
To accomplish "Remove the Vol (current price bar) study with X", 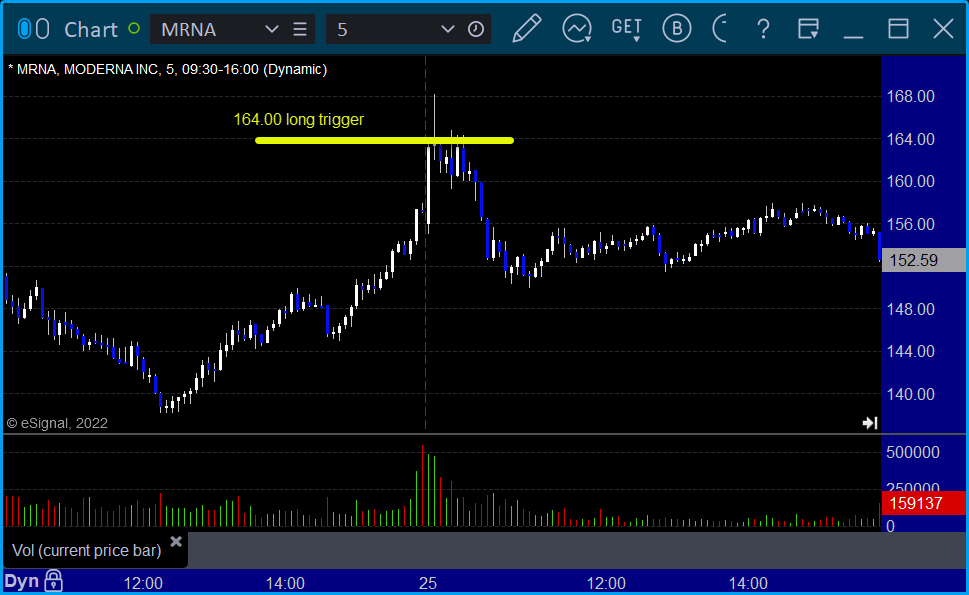I will coord(176,542).
